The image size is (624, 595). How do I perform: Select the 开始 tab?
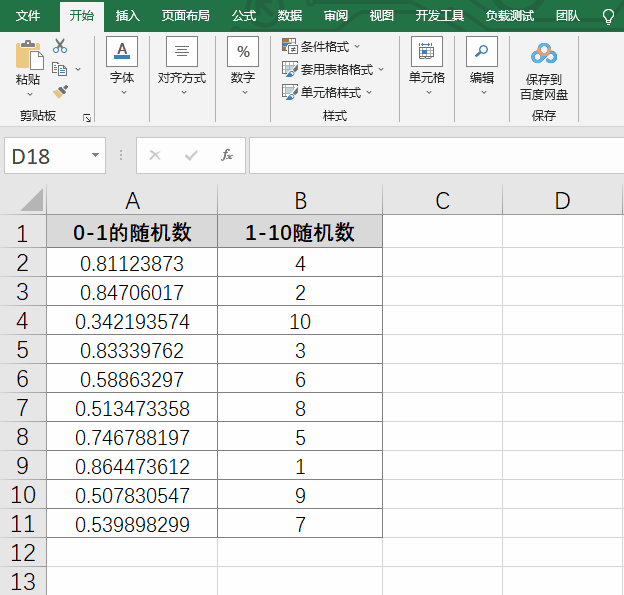82,16
